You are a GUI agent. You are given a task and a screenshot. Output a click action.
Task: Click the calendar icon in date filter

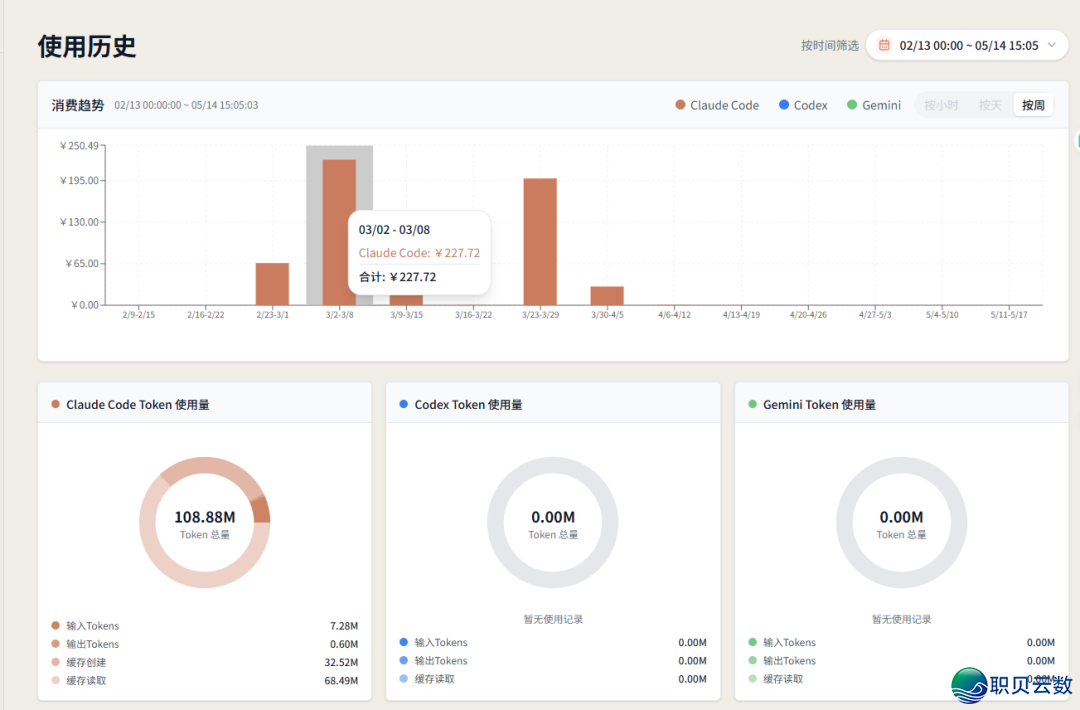pyautogui.click(x=884, y=45)
